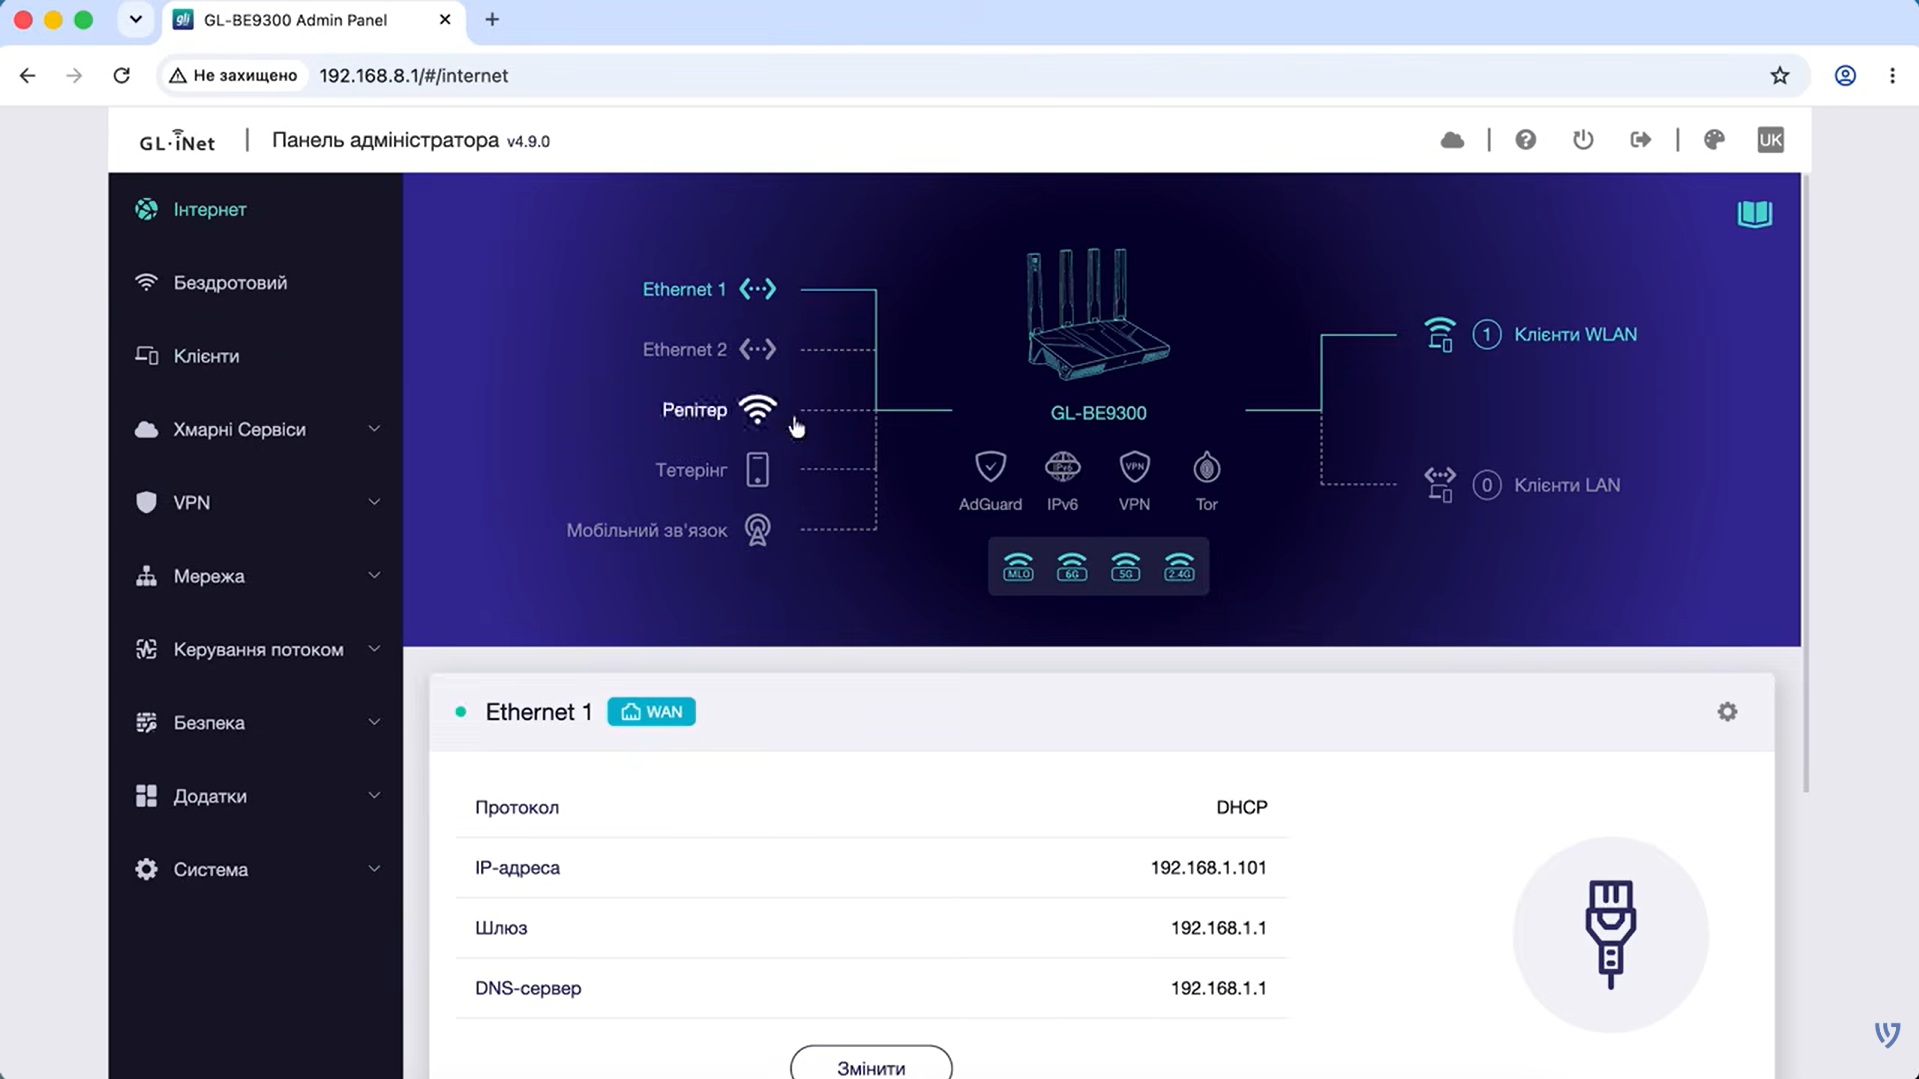Viewport: 1919px width, 1079px height.
Task: Click the version label v4.9.0
Action: (x=528, y=142)
